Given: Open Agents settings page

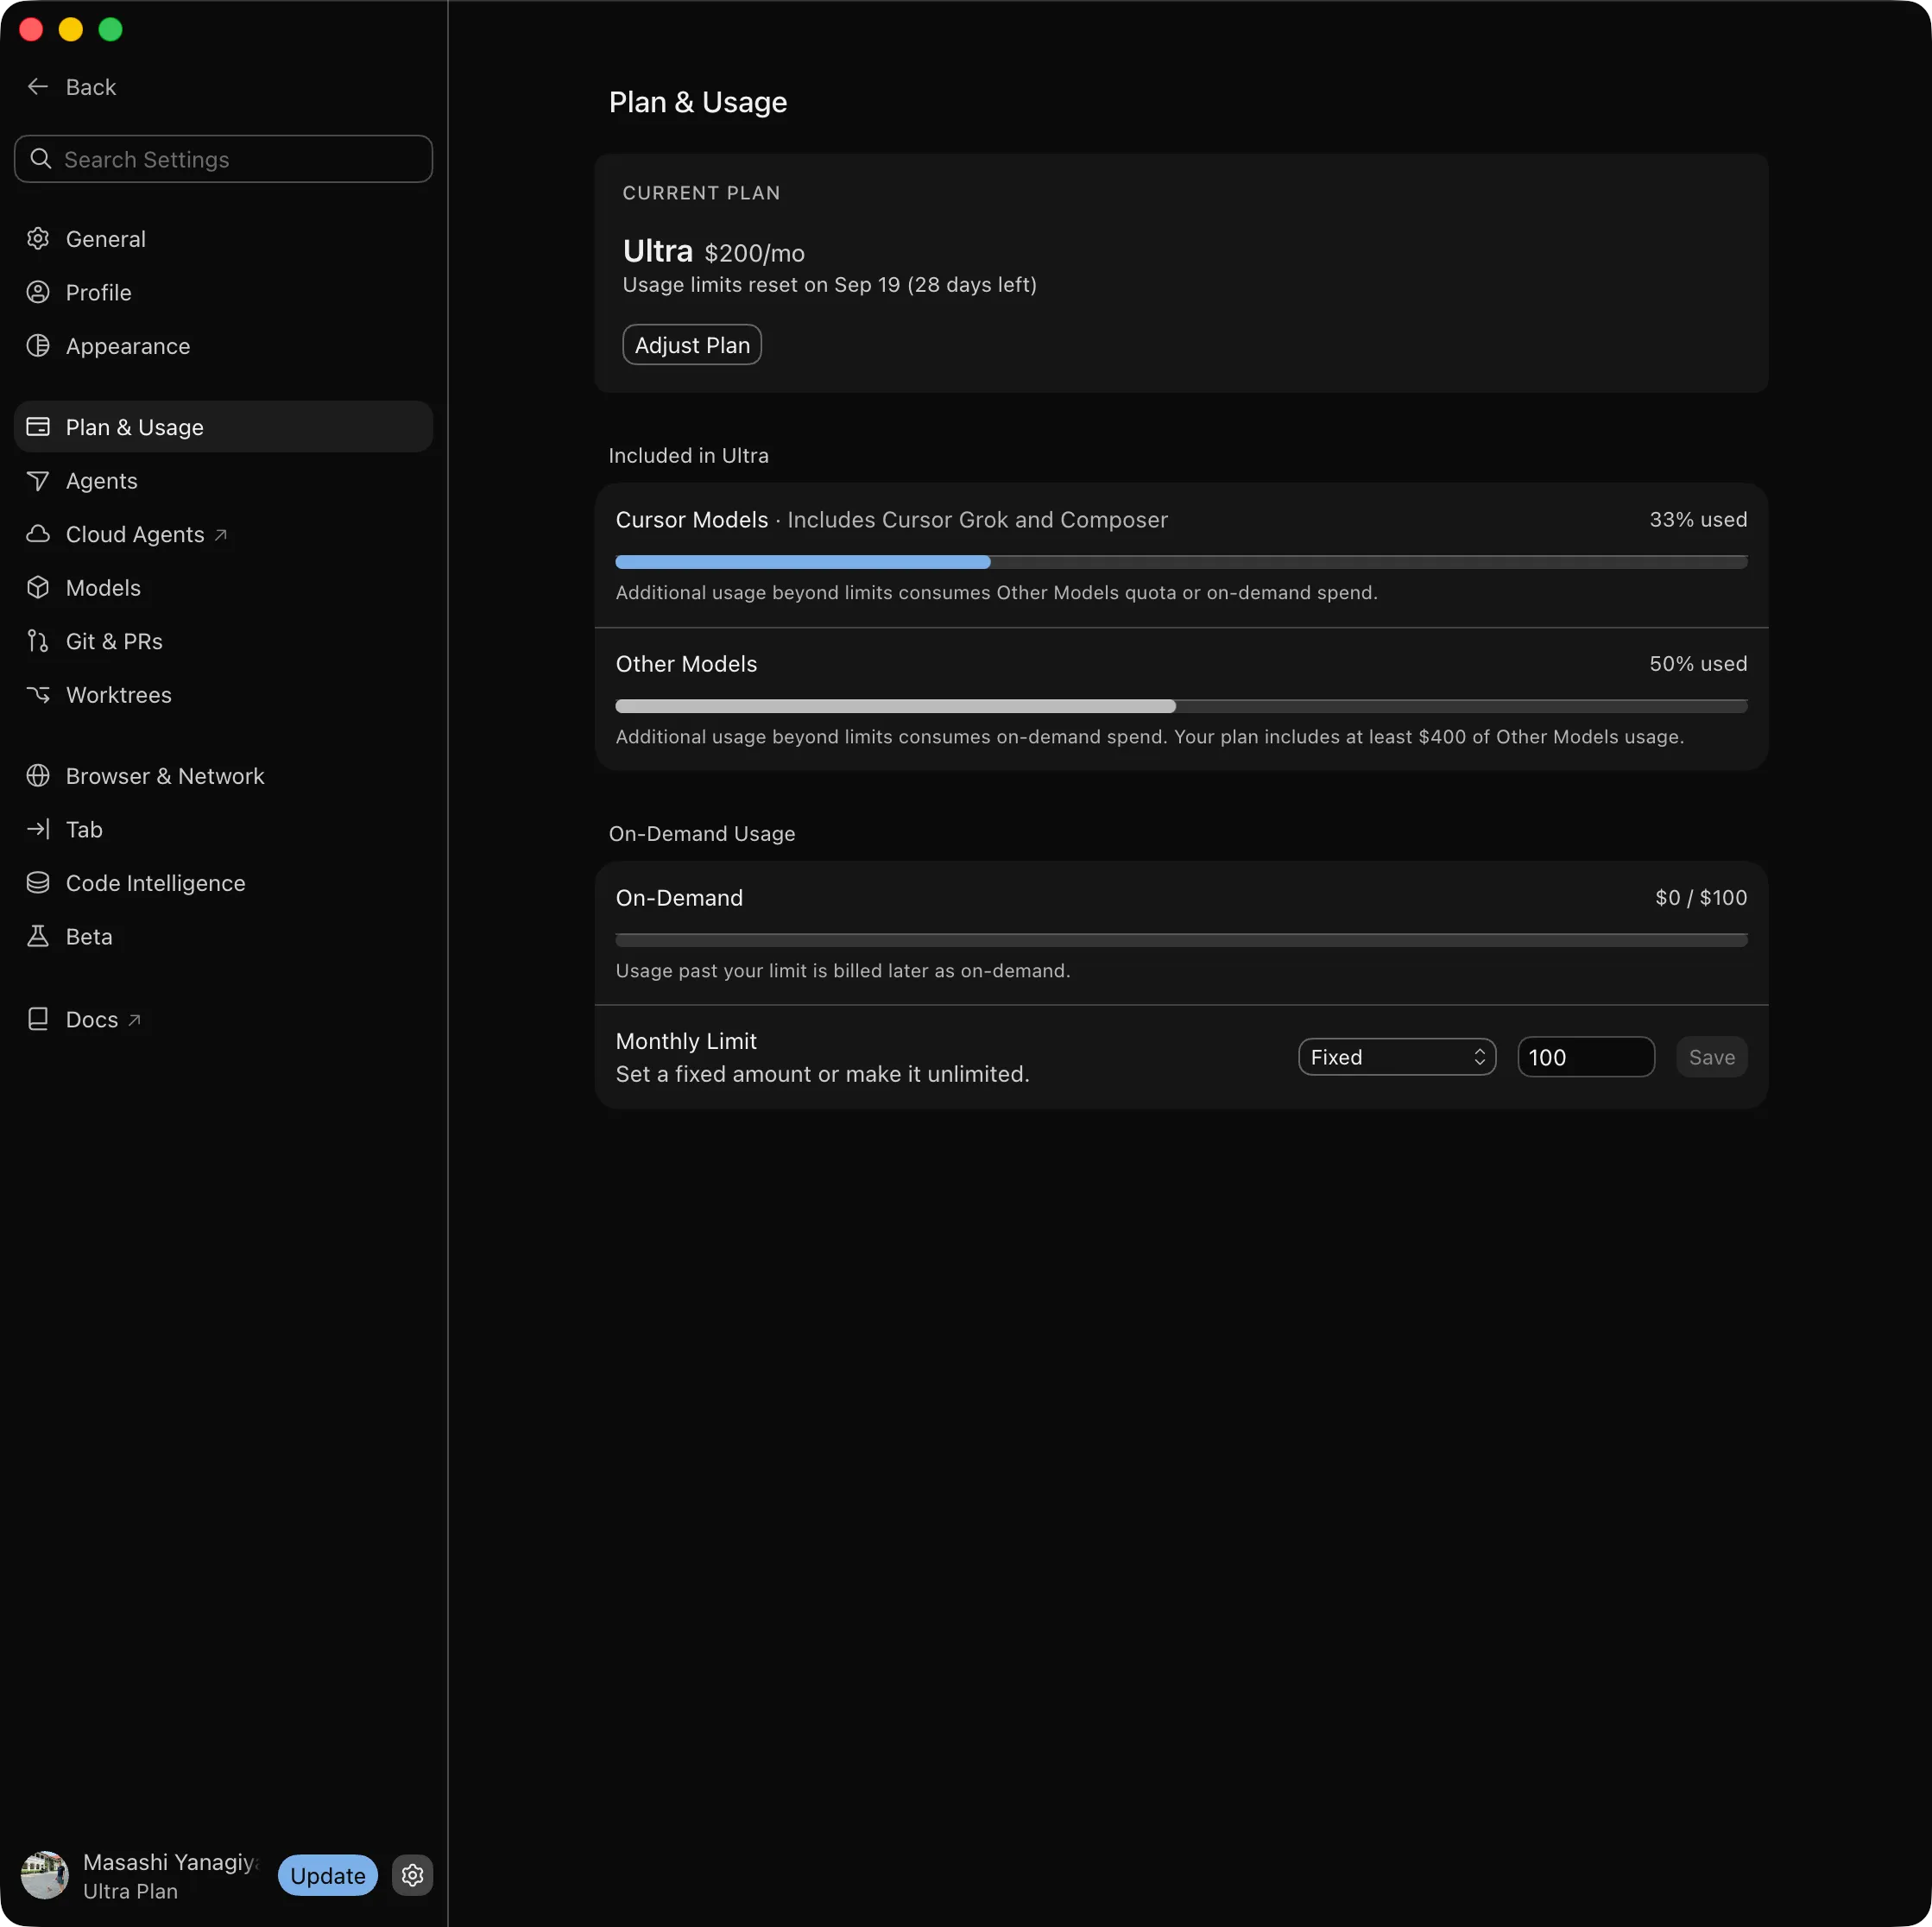Looking at the screenshot, I should [223, 481].
